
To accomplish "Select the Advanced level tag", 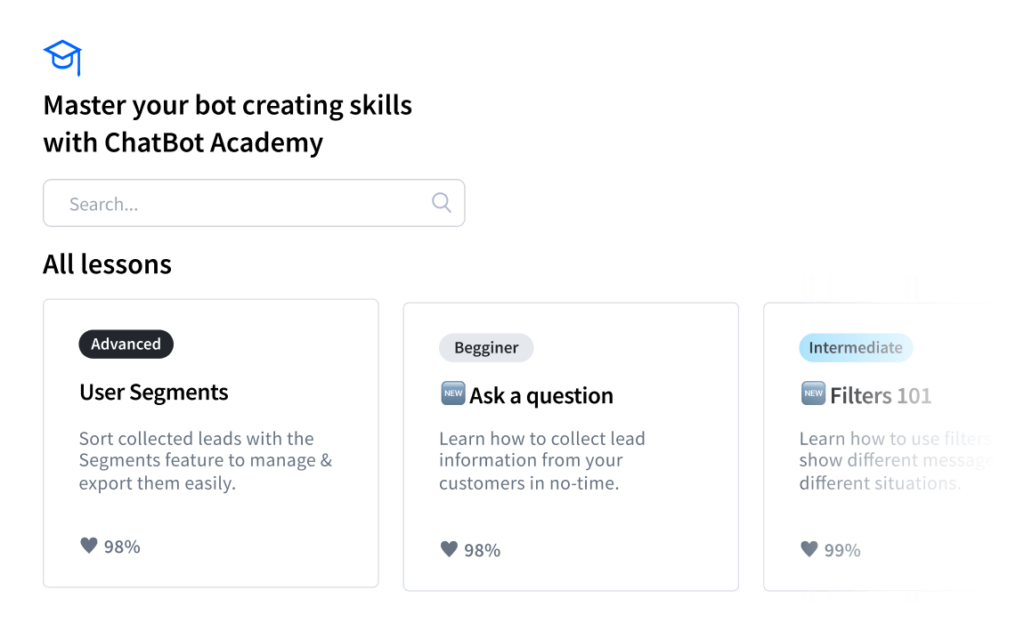I will pos(126,344).
